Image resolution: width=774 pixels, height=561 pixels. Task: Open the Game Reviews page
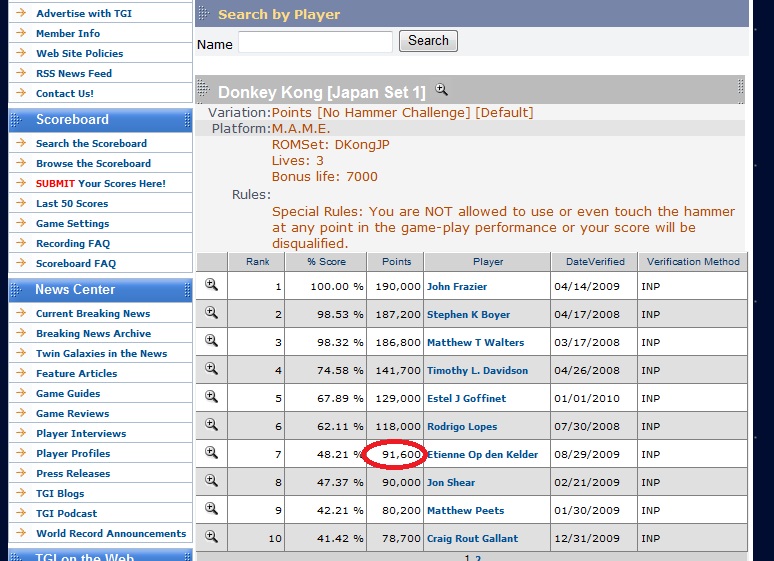point(73,413)
